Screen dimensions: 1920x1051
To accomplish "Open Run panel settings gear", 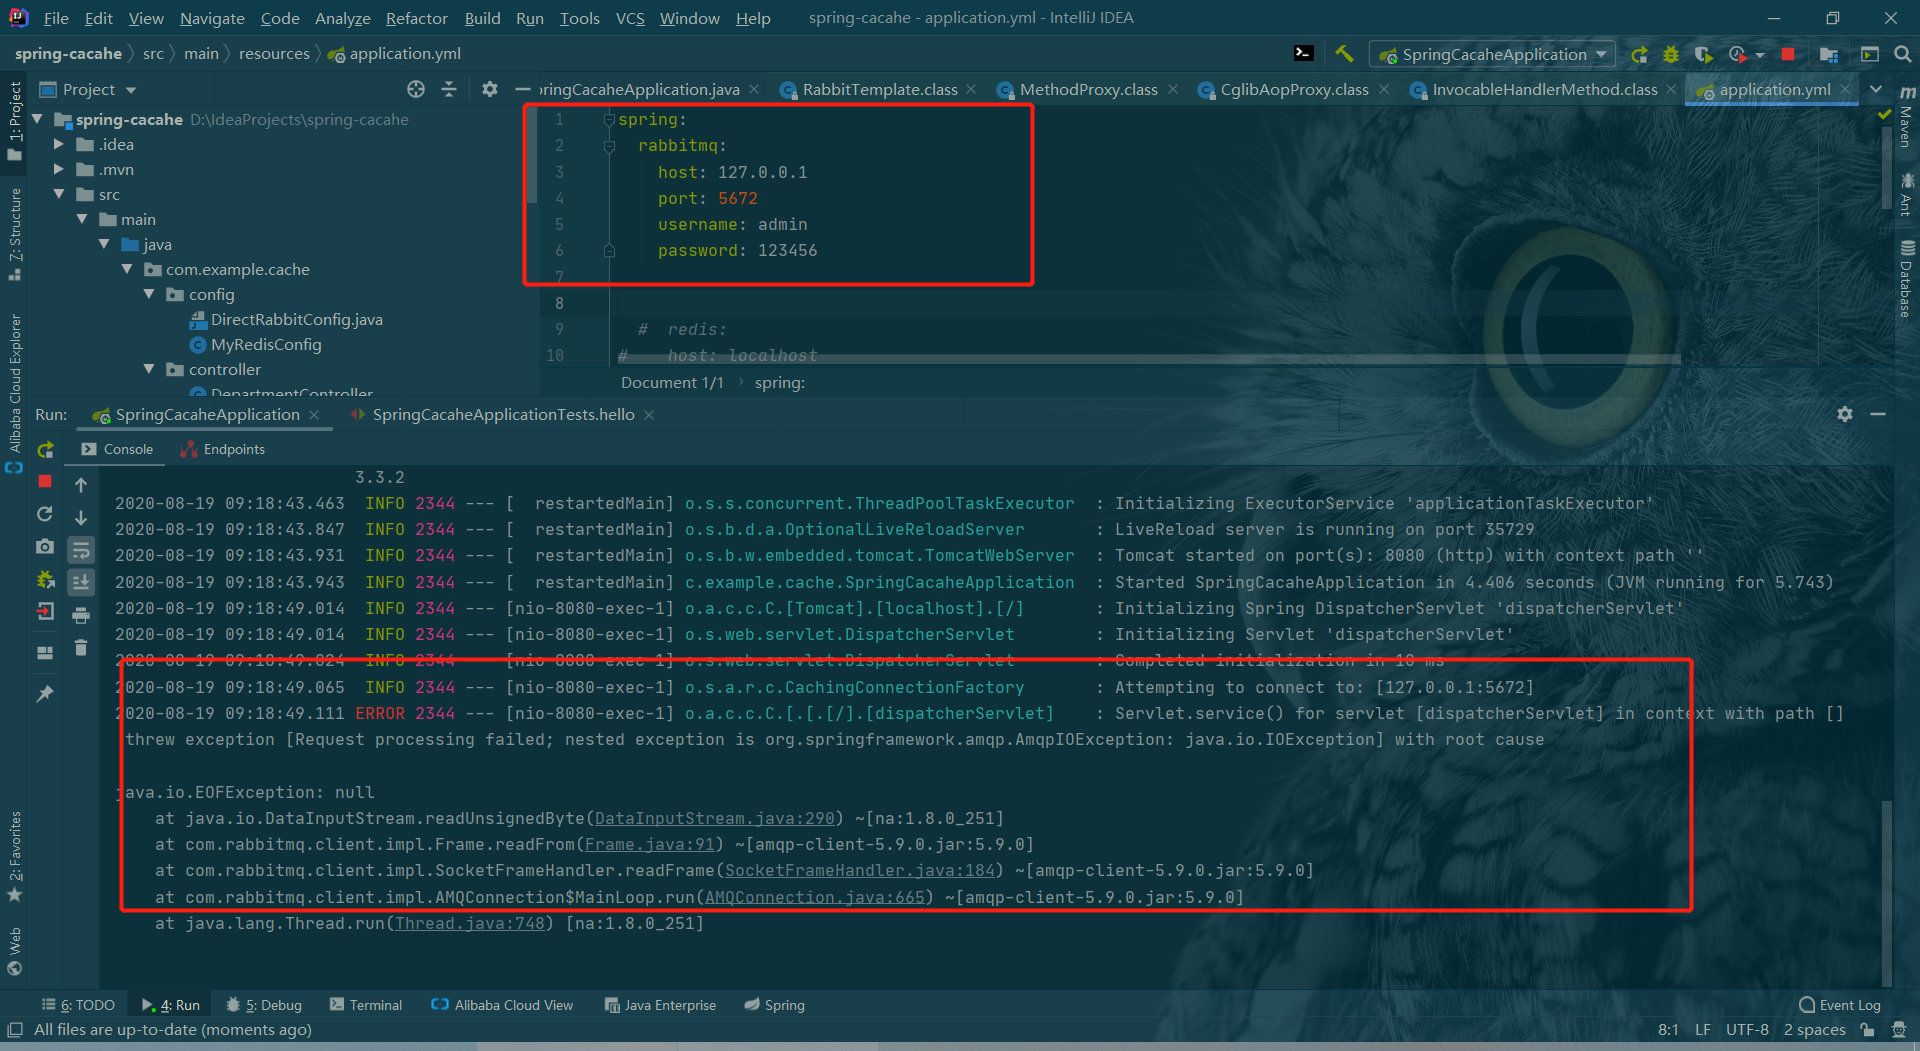I will pos(1845,414).
